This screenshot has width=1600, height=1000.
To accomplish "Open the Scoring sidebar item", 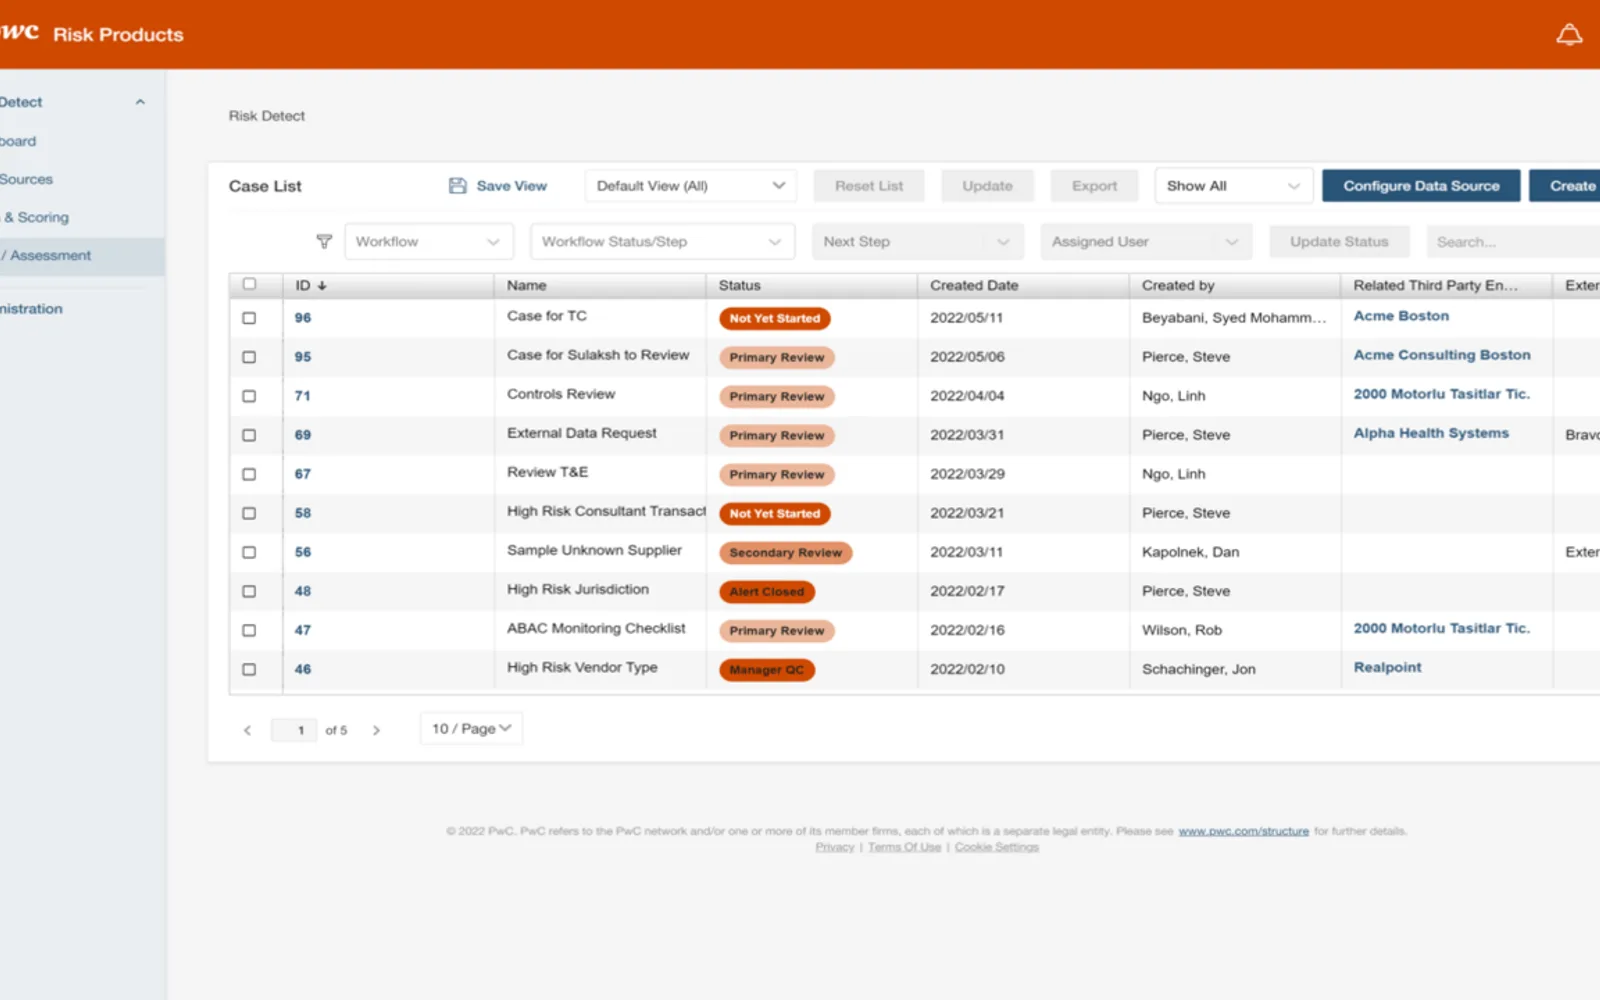I will pyautogui.click(x=37, y=218).
